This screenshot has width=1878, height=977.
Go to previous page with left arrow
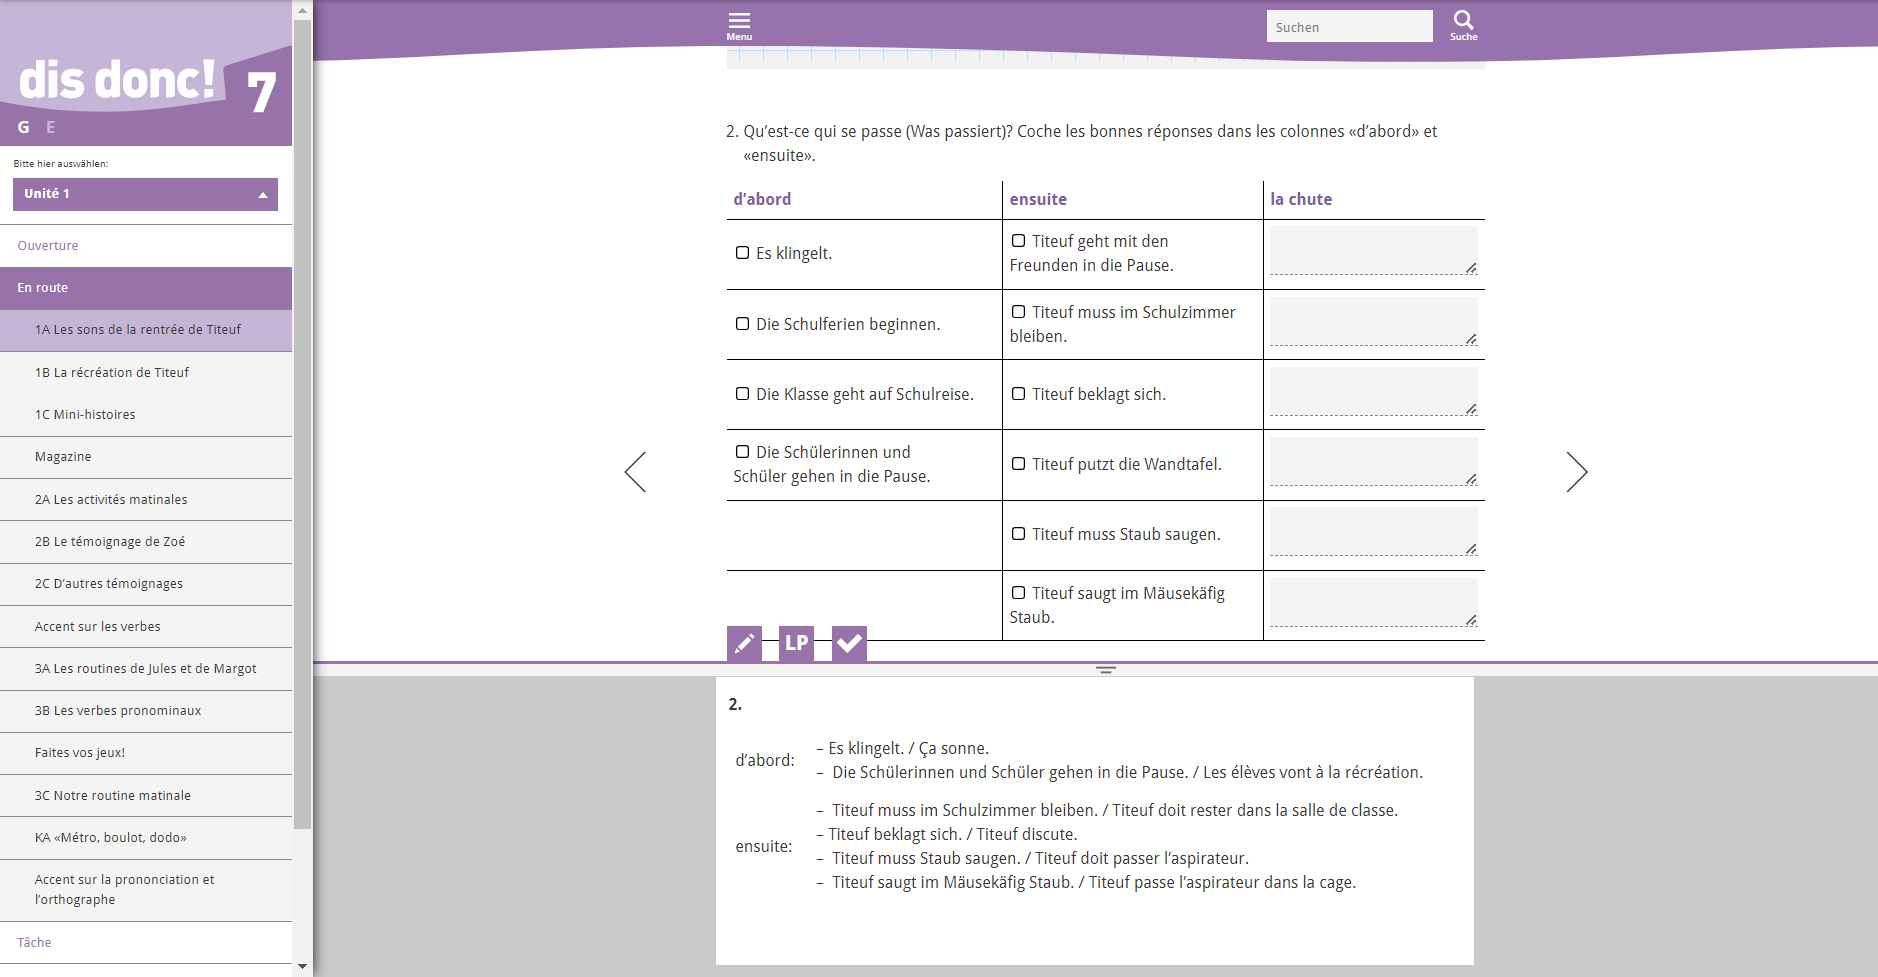636,472
